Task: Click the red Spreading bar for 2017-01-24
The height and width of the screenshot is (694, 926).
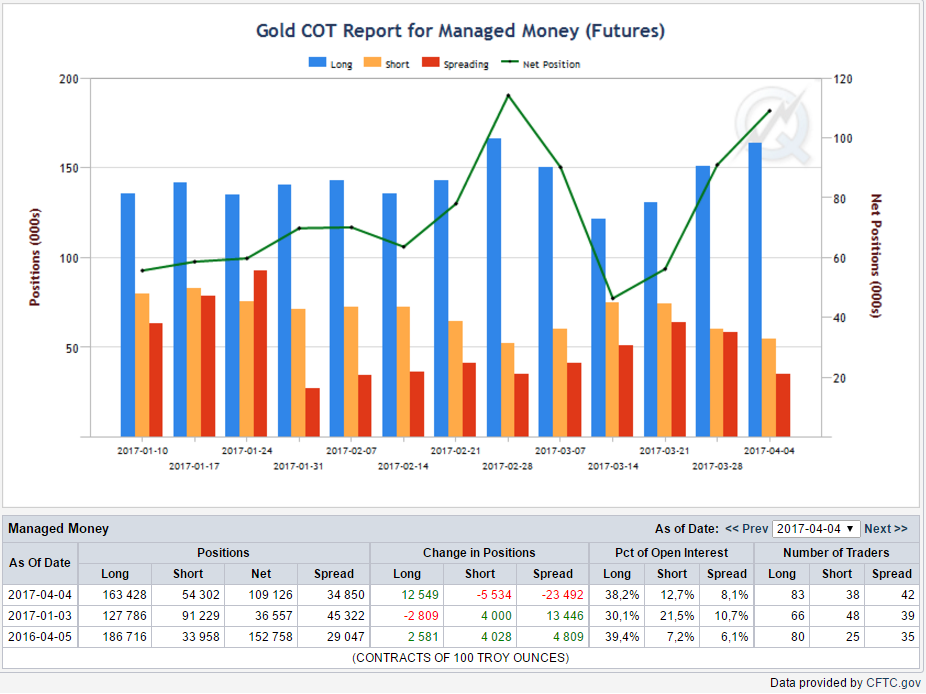Action: pyautogui.click(x=260, y=353)
